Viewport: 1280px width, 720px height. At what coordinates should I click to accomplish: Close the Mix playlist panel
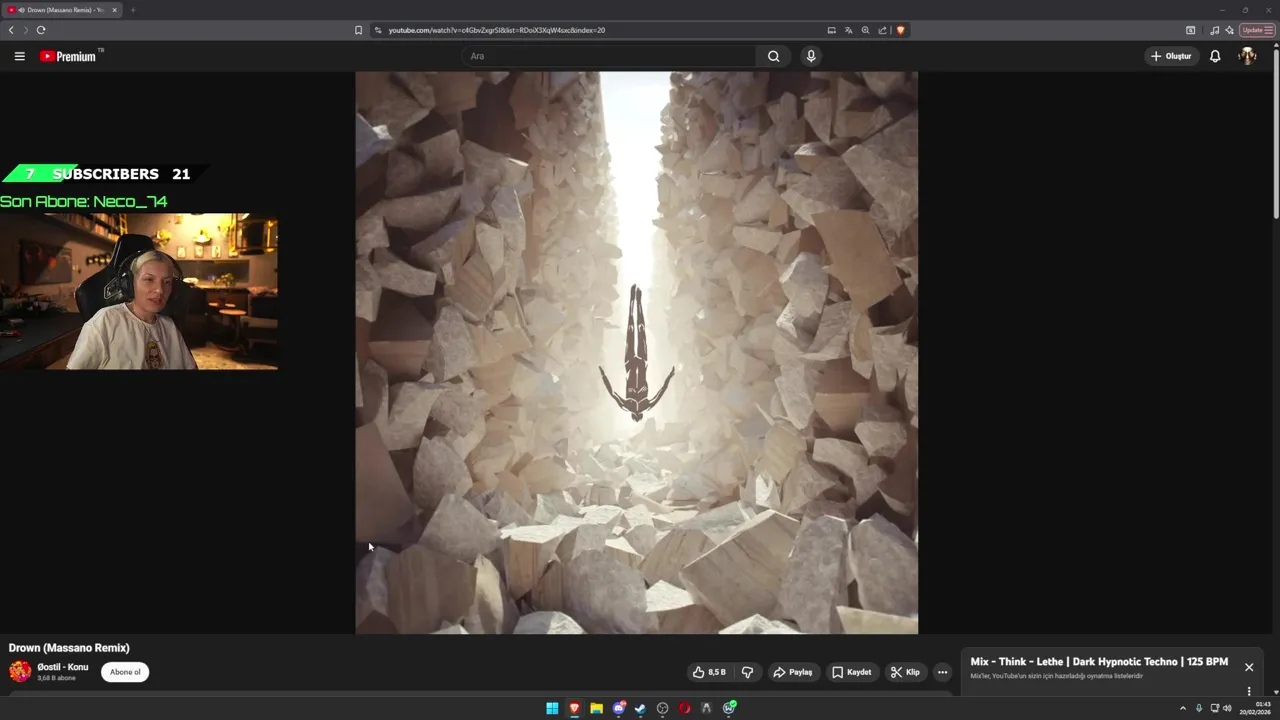point(1248,667)
